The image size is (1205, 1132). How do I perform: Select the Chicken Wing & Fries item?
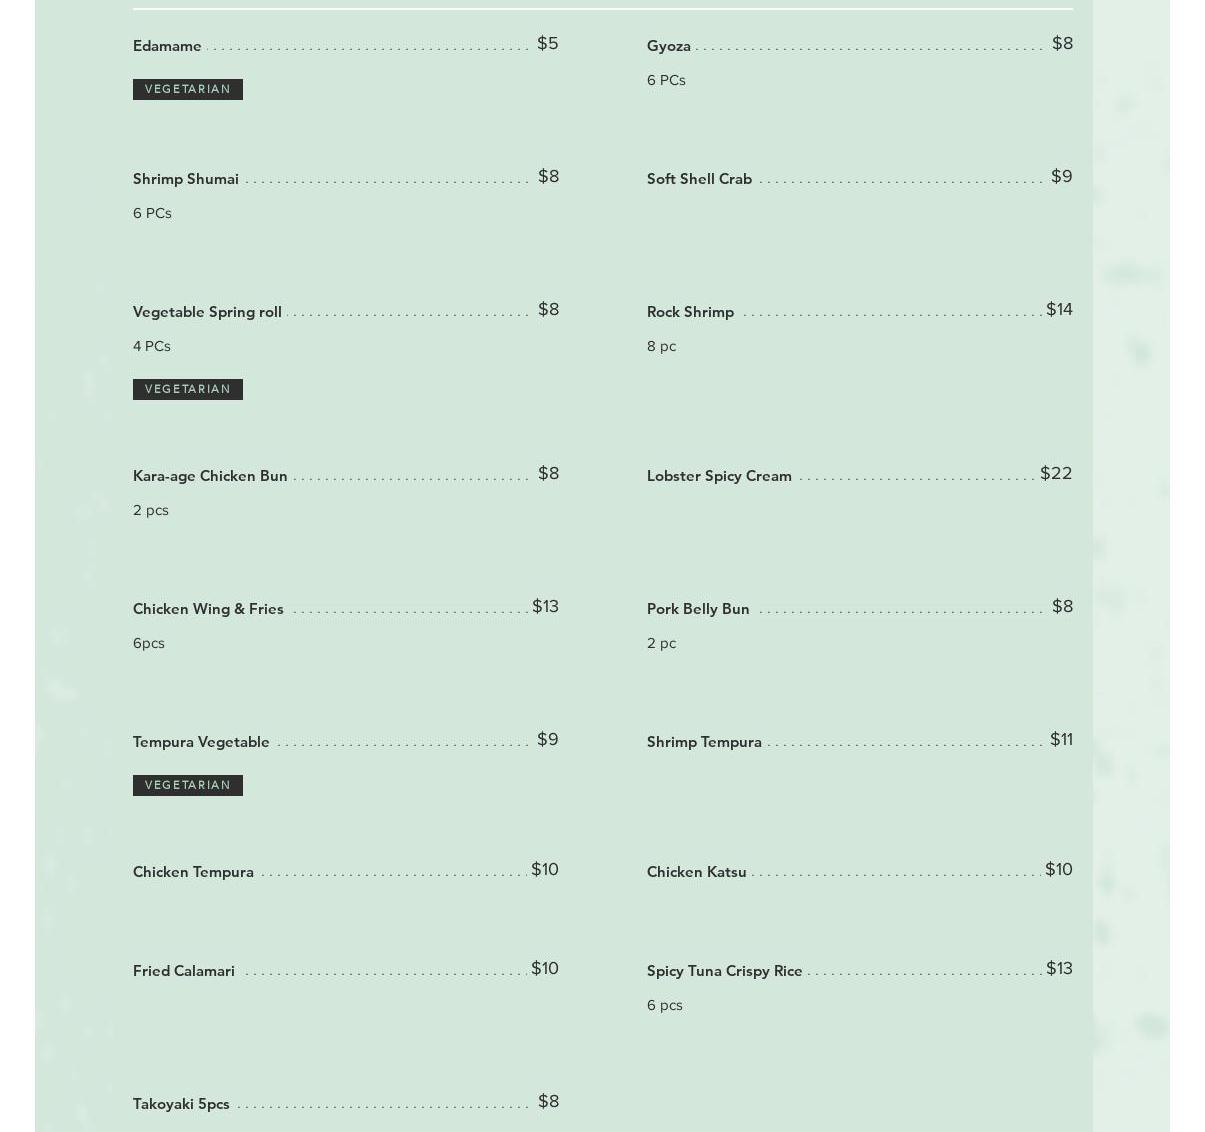(208, 609)
